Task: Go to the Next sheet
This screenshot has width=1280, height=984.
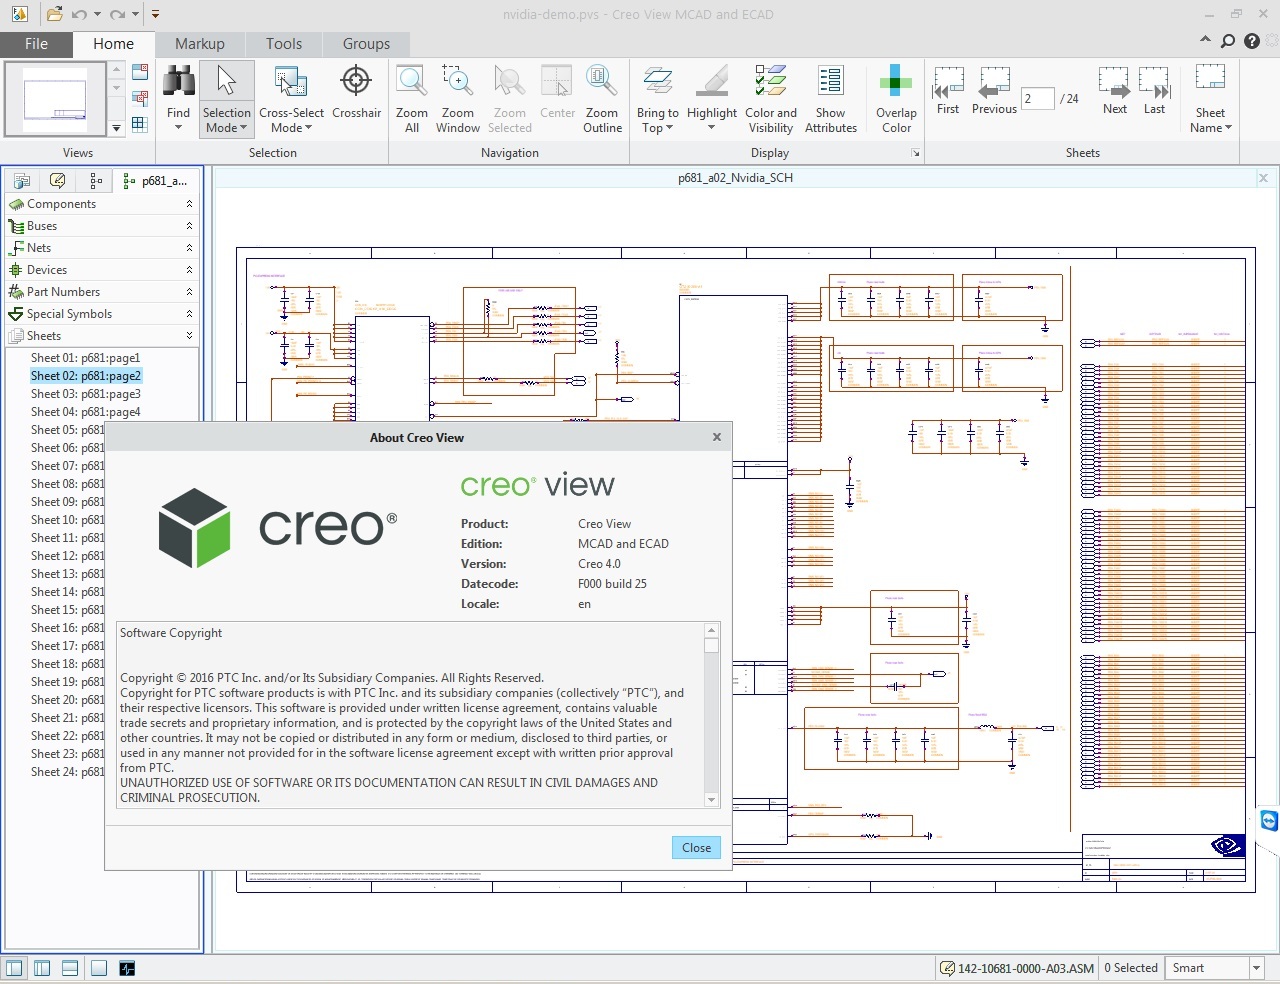Action: pyautogui.click(x=1114, y=82)
